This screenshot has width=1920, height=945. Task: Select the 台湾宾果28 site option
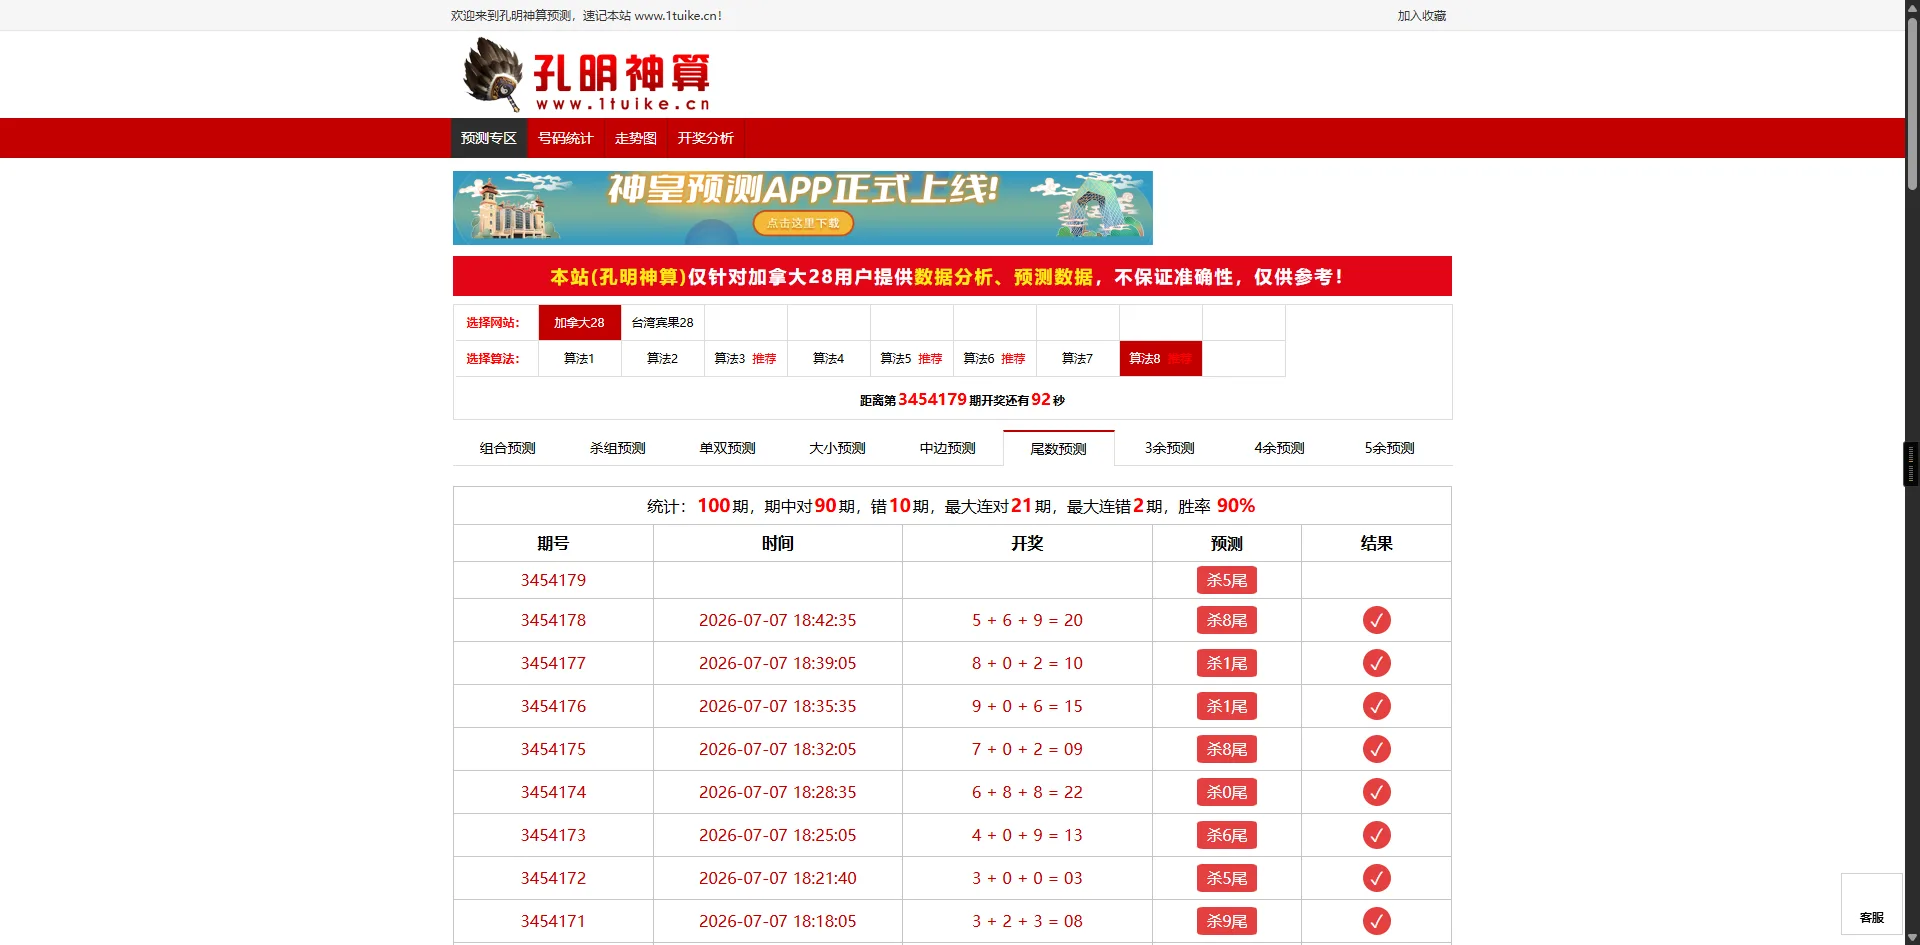pyautogui.click(x=662, y=323)
